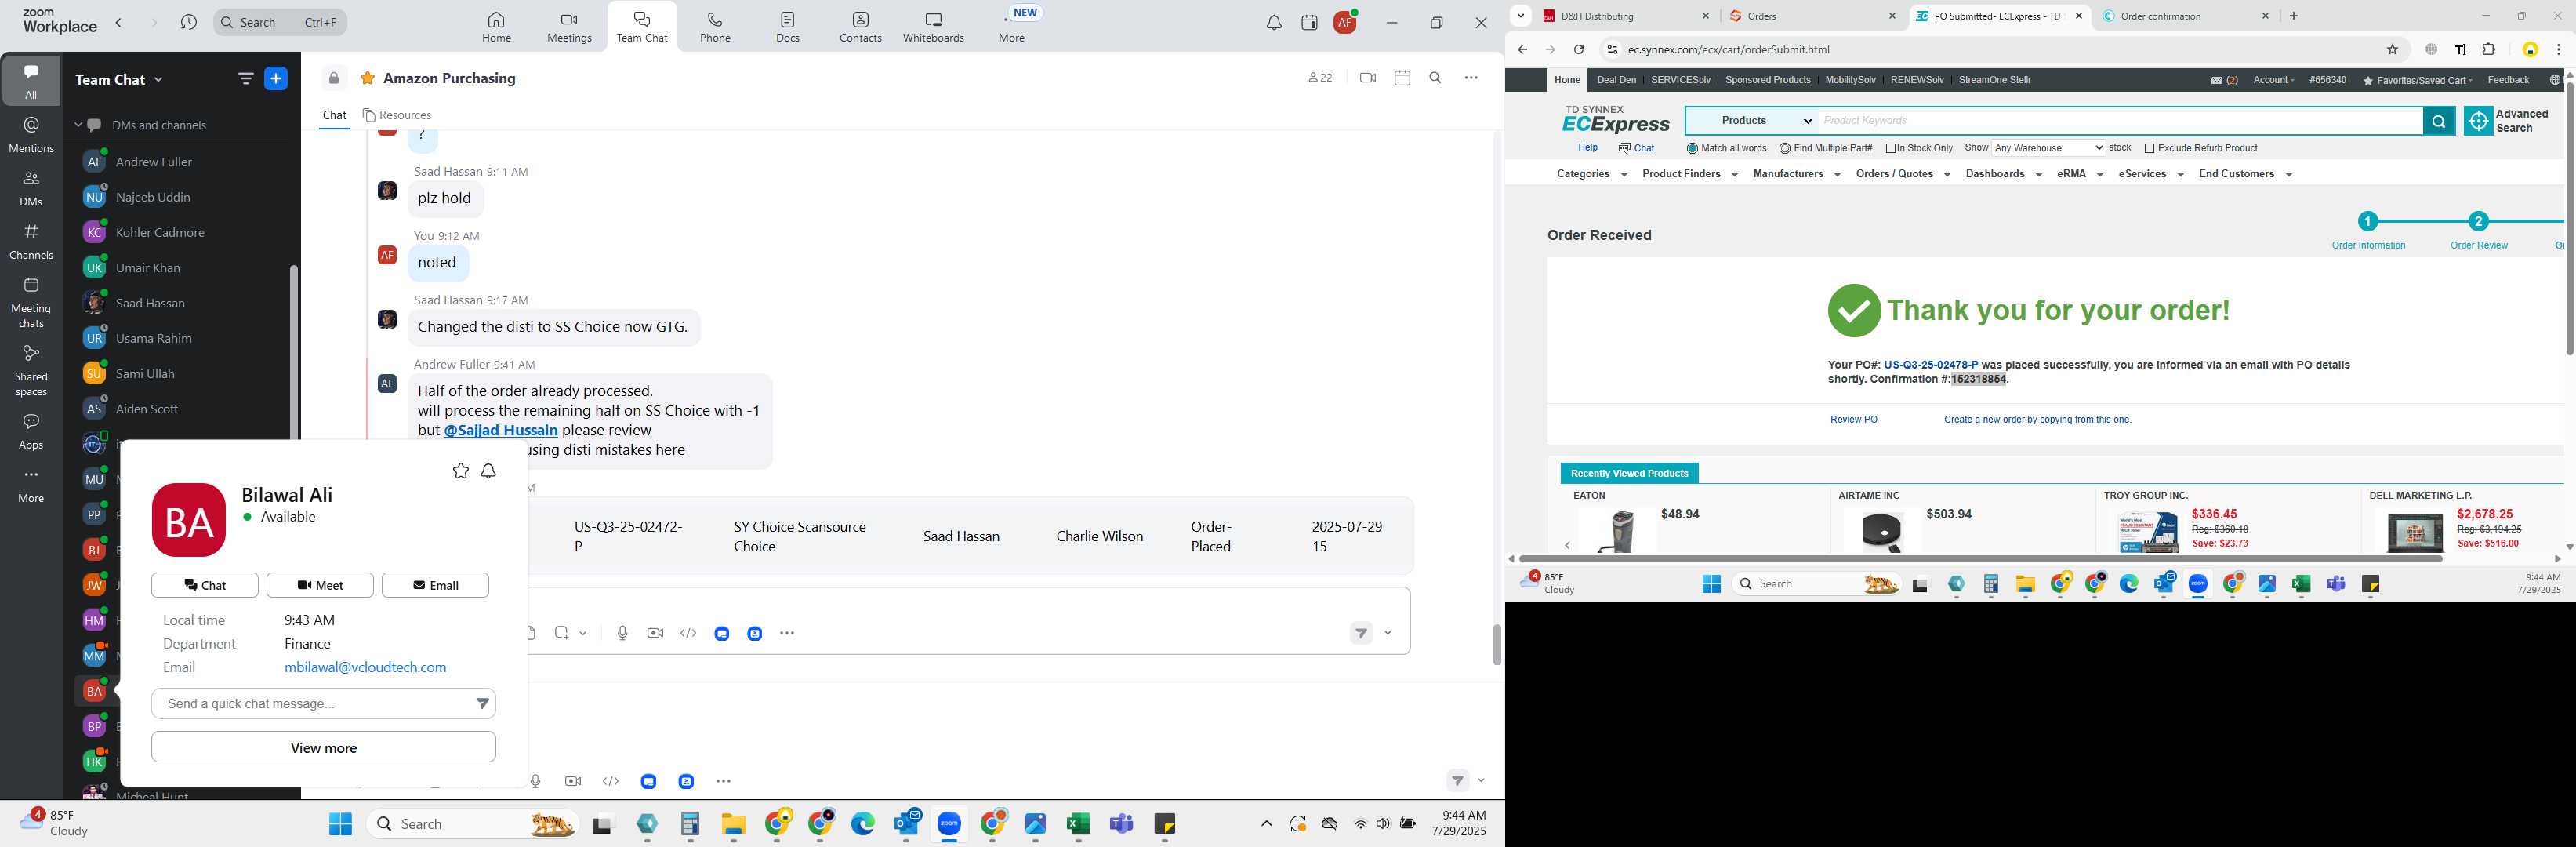Viewport: 2576px width, 847px height.
Task: Star Bilawal Ali as a favorite contact
Action: click(460, 471)
